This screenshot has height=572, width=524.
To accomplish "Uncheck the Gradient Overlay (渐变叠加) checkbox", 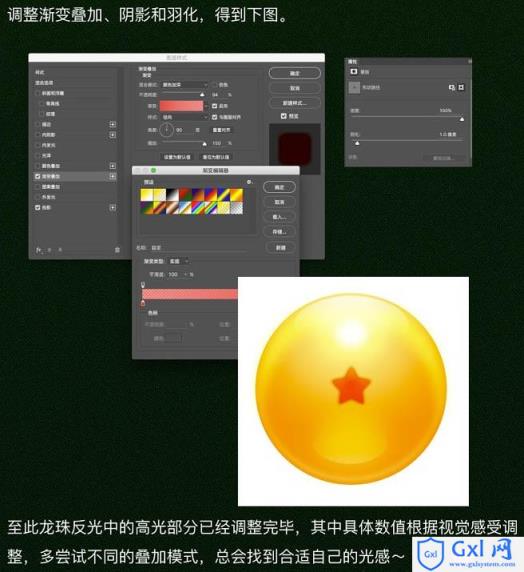I will pyautogui.click(x=38, y=177).
